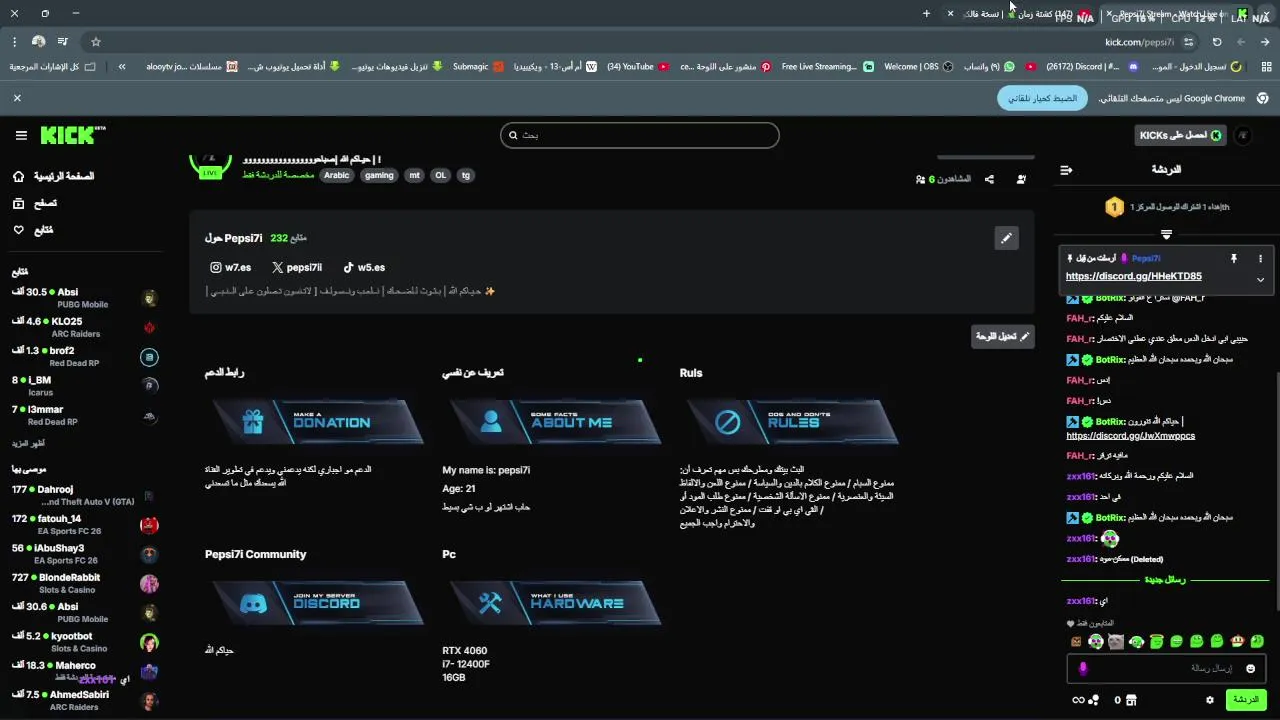Click the user-add icon beside share
1280x720 pixels.
pyautogui.click(x=1021, y=179)
